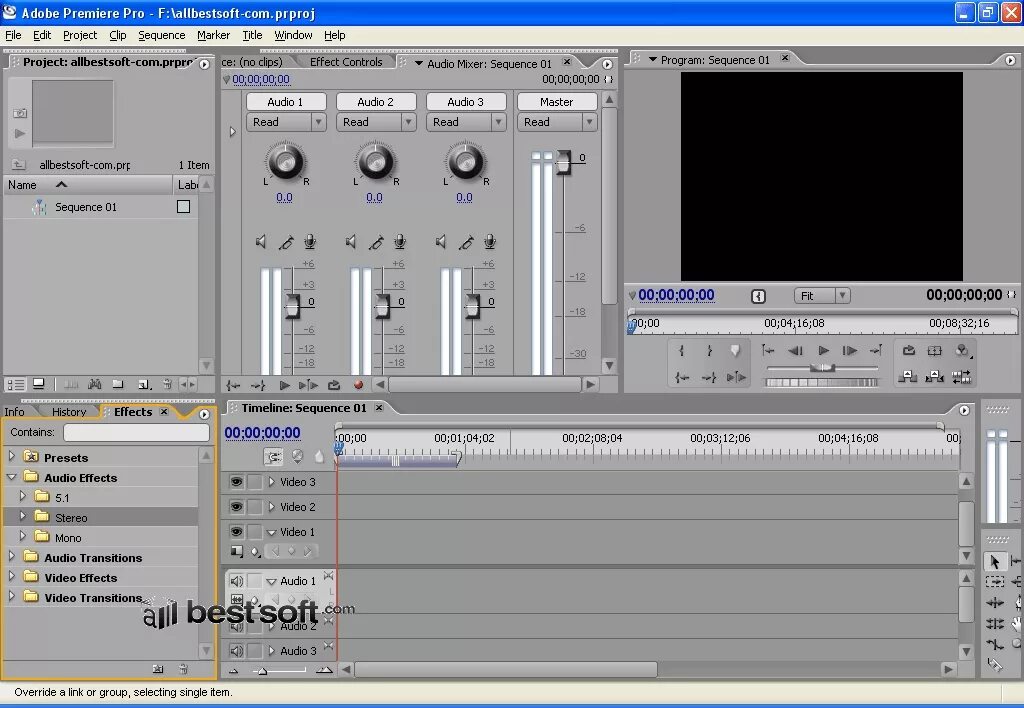This screenshot has width=1024, height=708.
Task: Switch Project panel to Icon view
Action: (39, 384)
